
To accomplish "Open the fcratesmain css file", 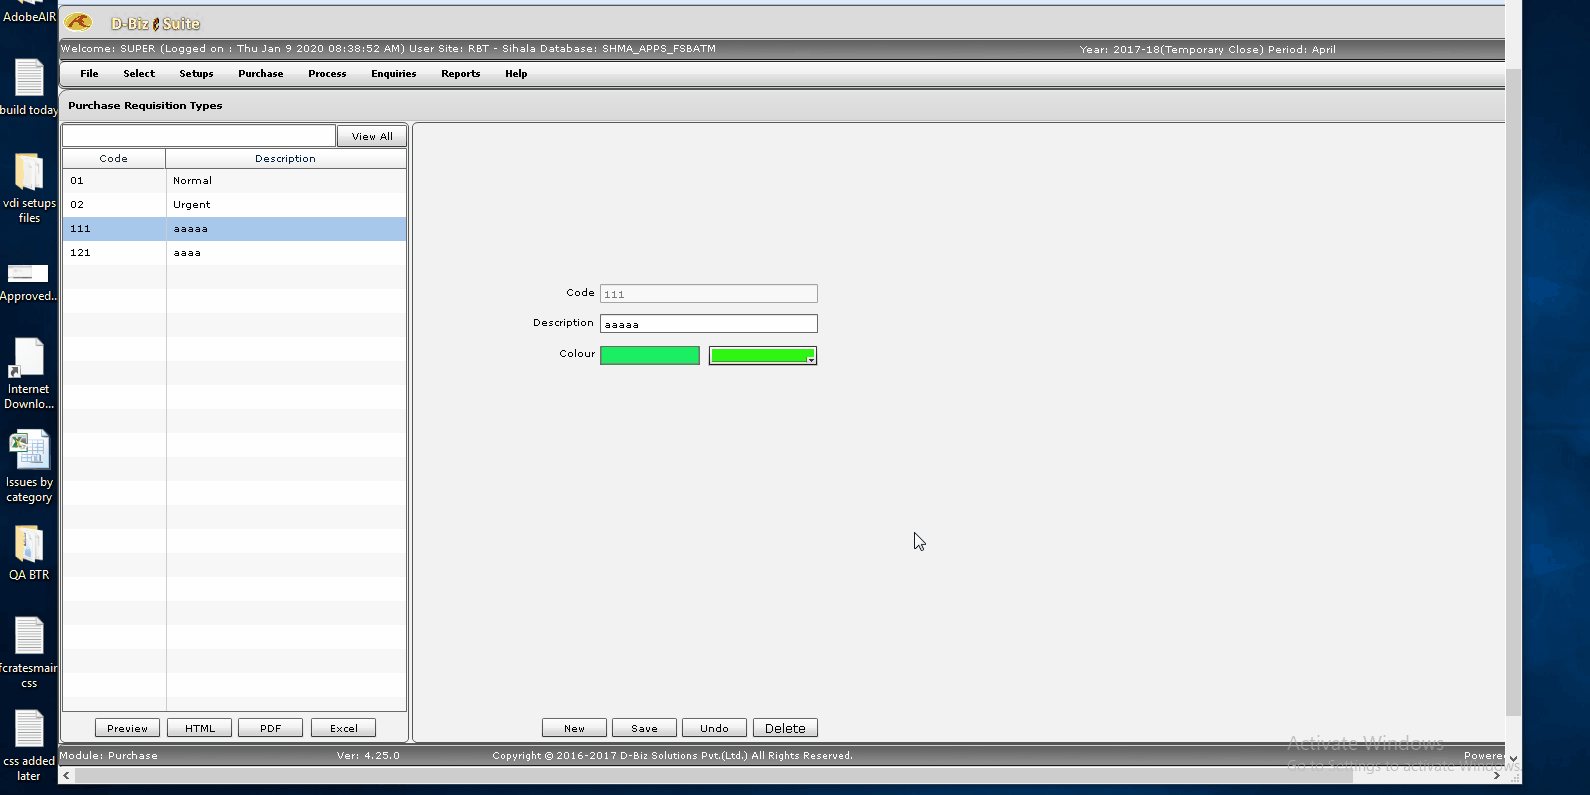I will 29,653.
